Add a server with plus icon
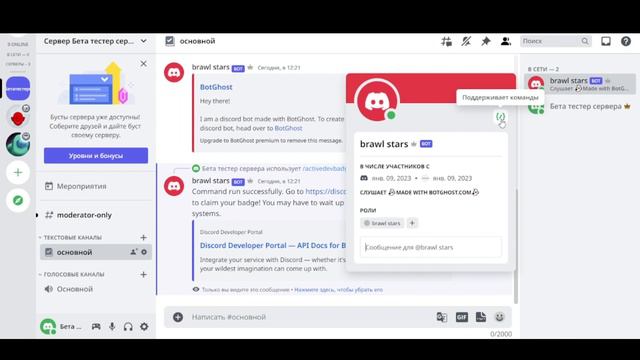Viewport: 640px width, 360px height. coord(18,172)
